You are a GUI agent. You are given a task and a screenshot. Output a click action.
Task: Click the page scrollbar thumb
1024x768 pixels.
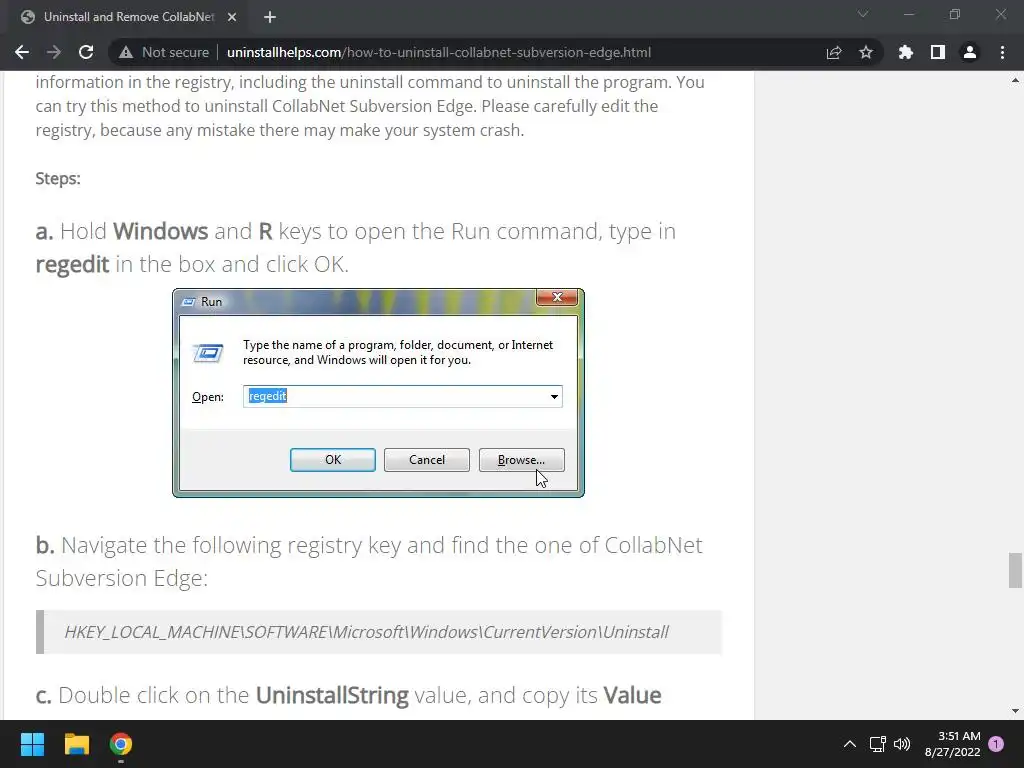[x=1015, y=570]
